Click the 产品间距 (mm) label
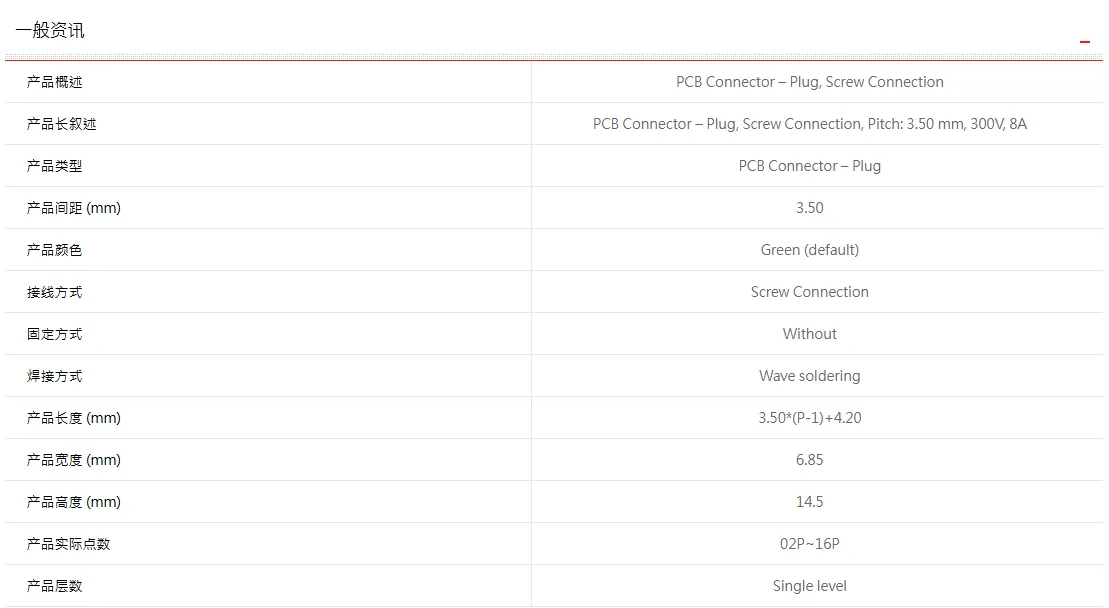 [74, 208]
